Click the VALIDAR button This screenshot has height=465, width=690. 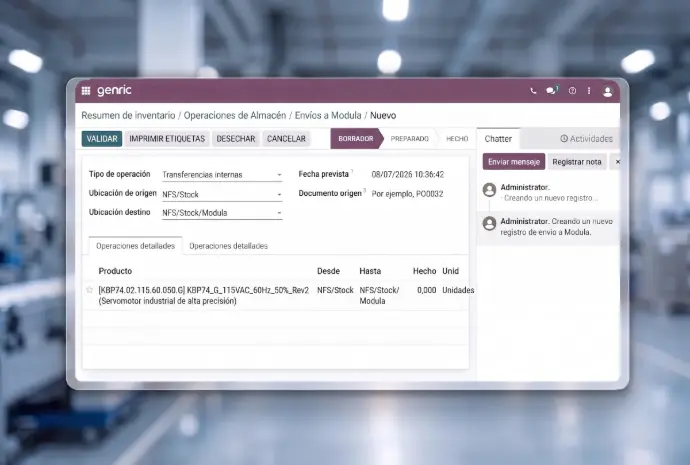pos(102,139)
